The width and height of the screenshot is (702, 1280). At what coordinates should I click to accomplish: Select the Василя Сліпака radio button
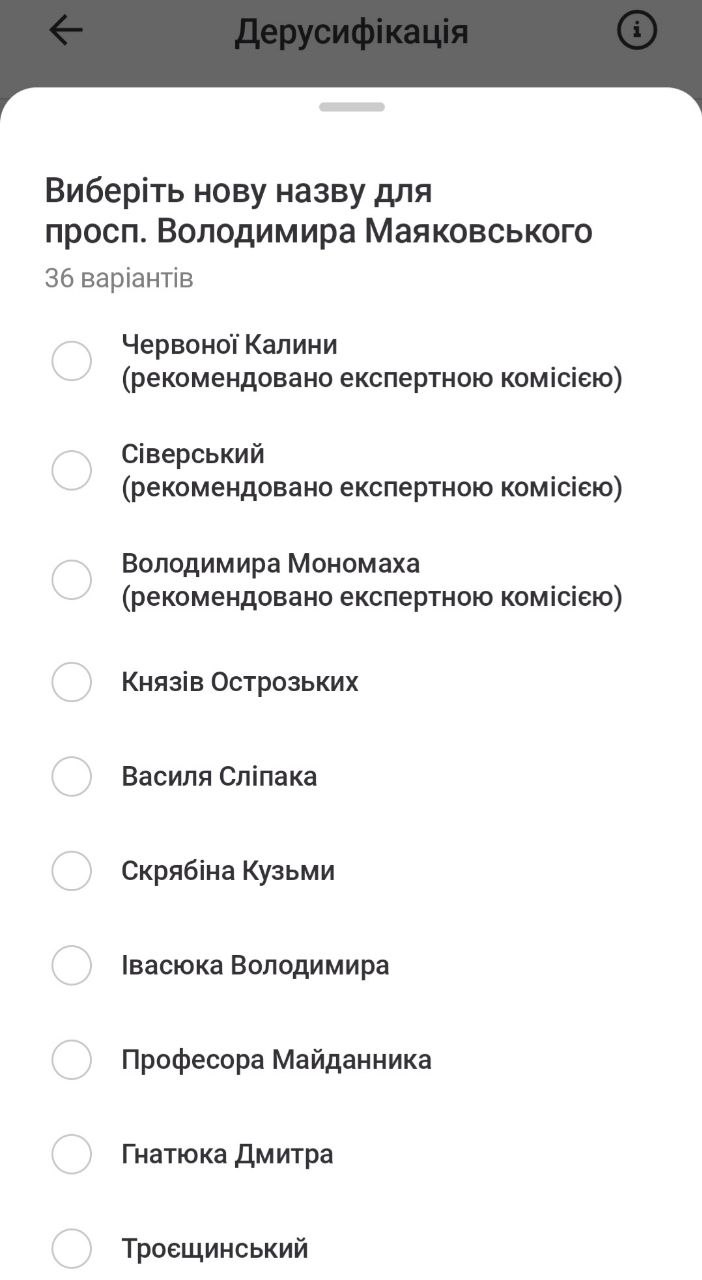coord(72,777)
